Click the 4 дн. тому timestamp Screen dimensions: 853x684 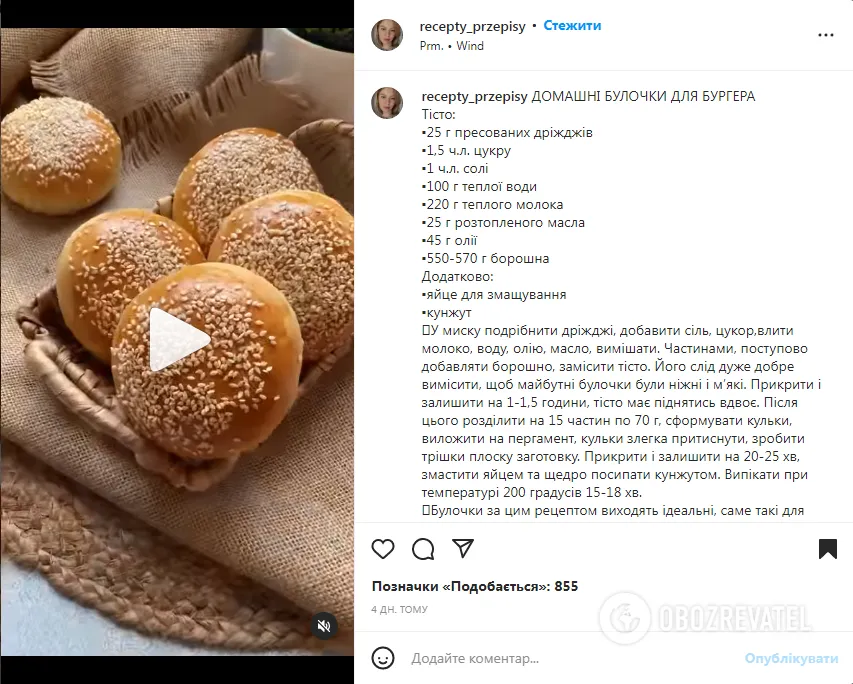point(399,609)
